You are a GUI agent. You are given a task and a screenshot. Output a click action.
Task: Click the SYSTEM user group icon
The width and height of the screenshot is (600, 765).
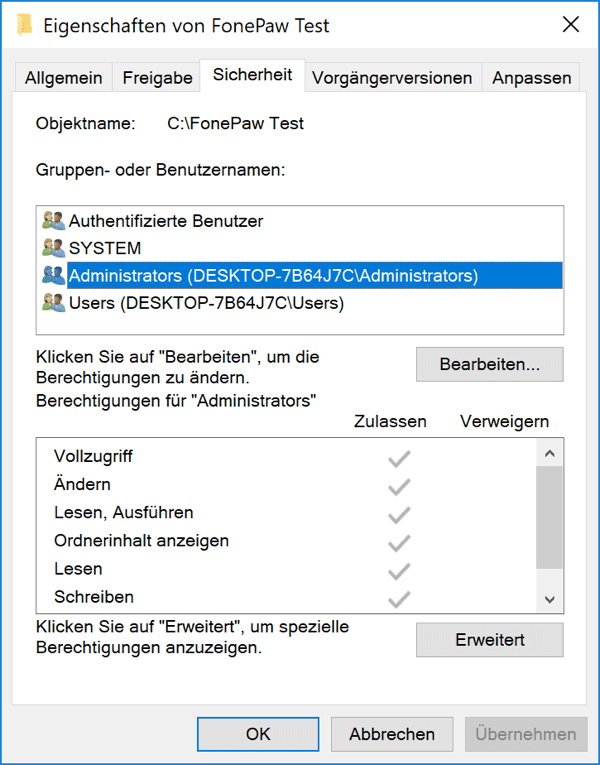coord(54,248)
